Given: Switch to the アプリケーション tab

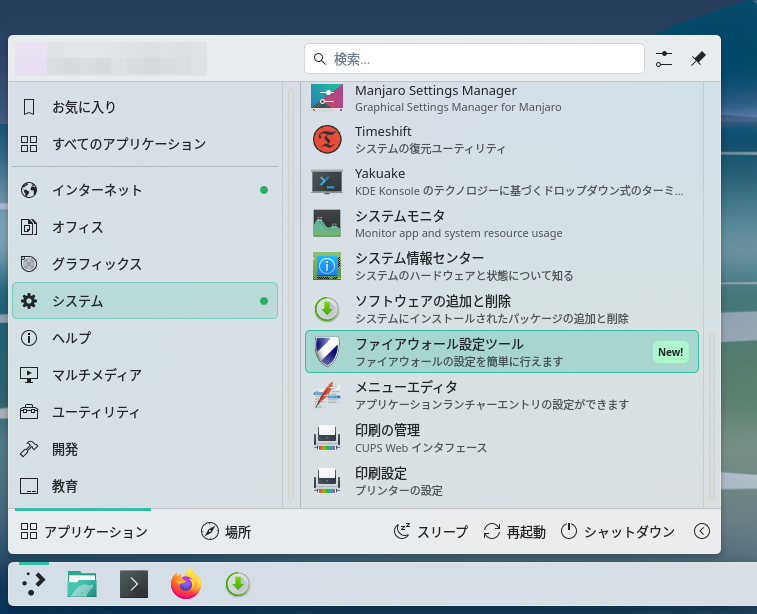Looking at the screenshot, I should pos(84,532).
